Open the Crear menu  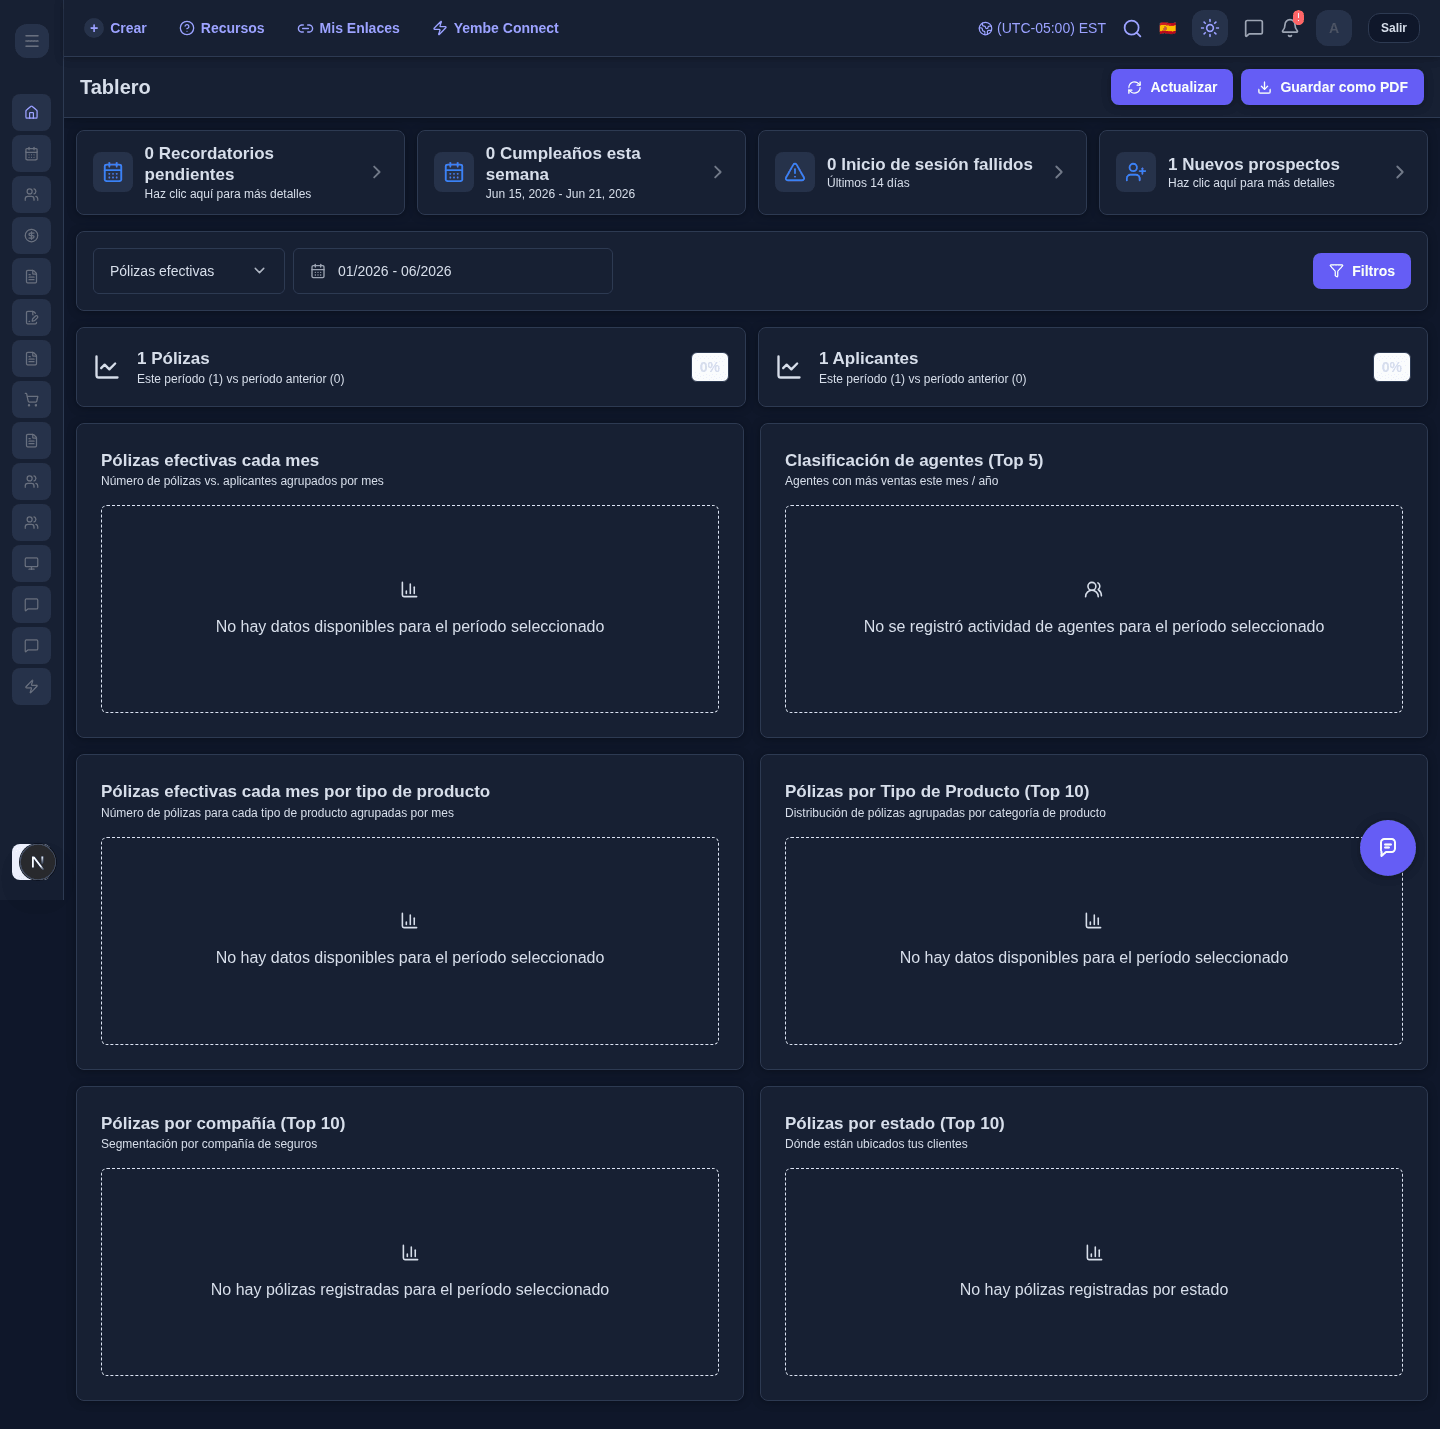(116, 28)
